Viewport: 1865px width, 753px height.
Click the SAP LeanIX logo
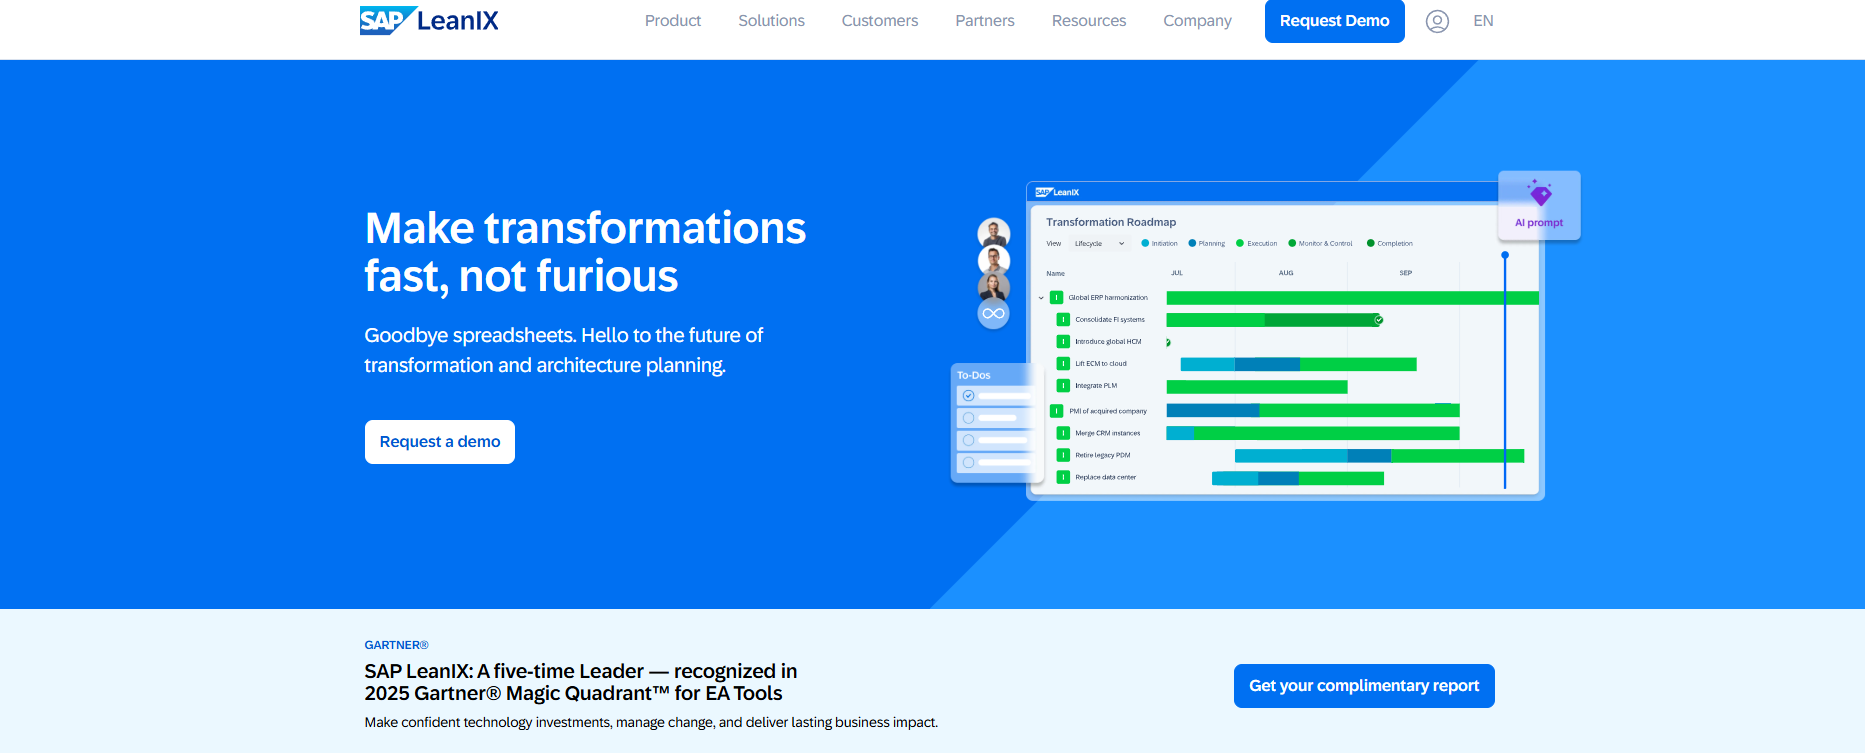point(429,20)
